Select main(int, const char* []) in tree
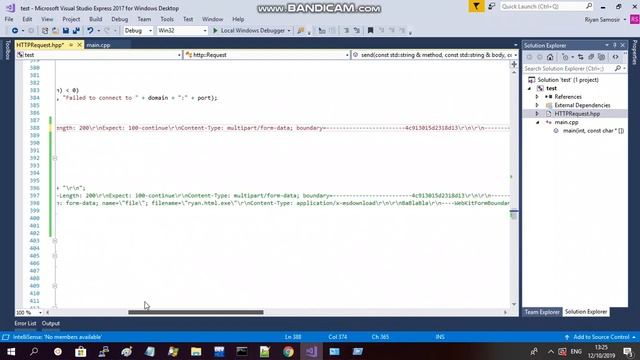The height and width of the screenshot is (360, 640). tap(593, 131)
